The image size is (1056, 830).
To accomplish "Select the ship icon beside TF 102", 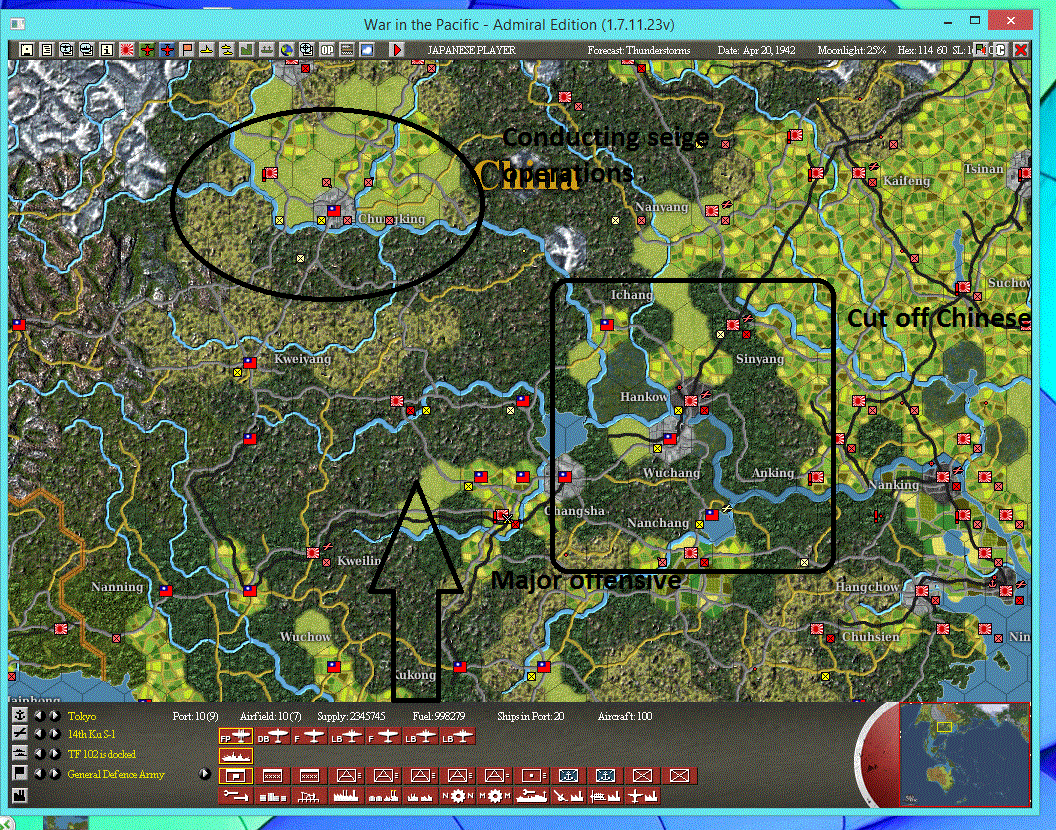I will click(20, 754).
